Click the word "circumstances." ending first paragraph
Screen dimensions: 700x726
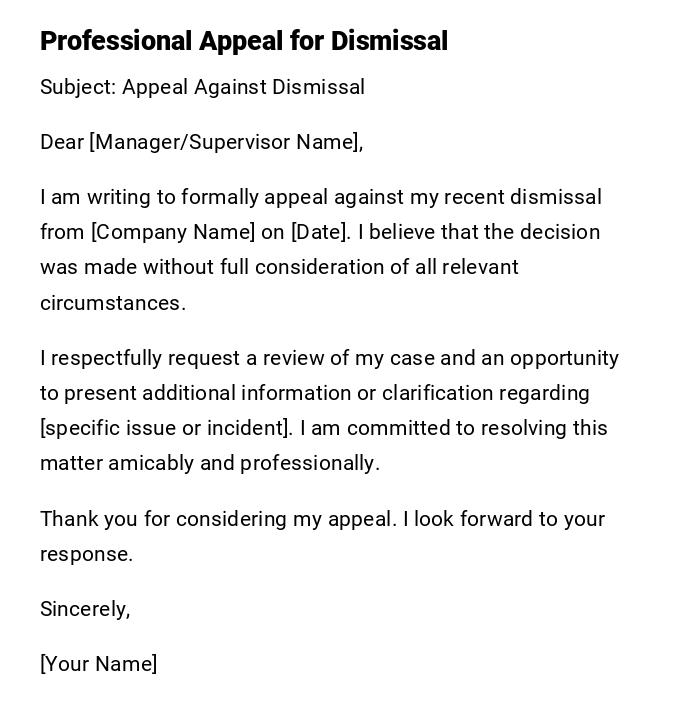pos(113,303)
